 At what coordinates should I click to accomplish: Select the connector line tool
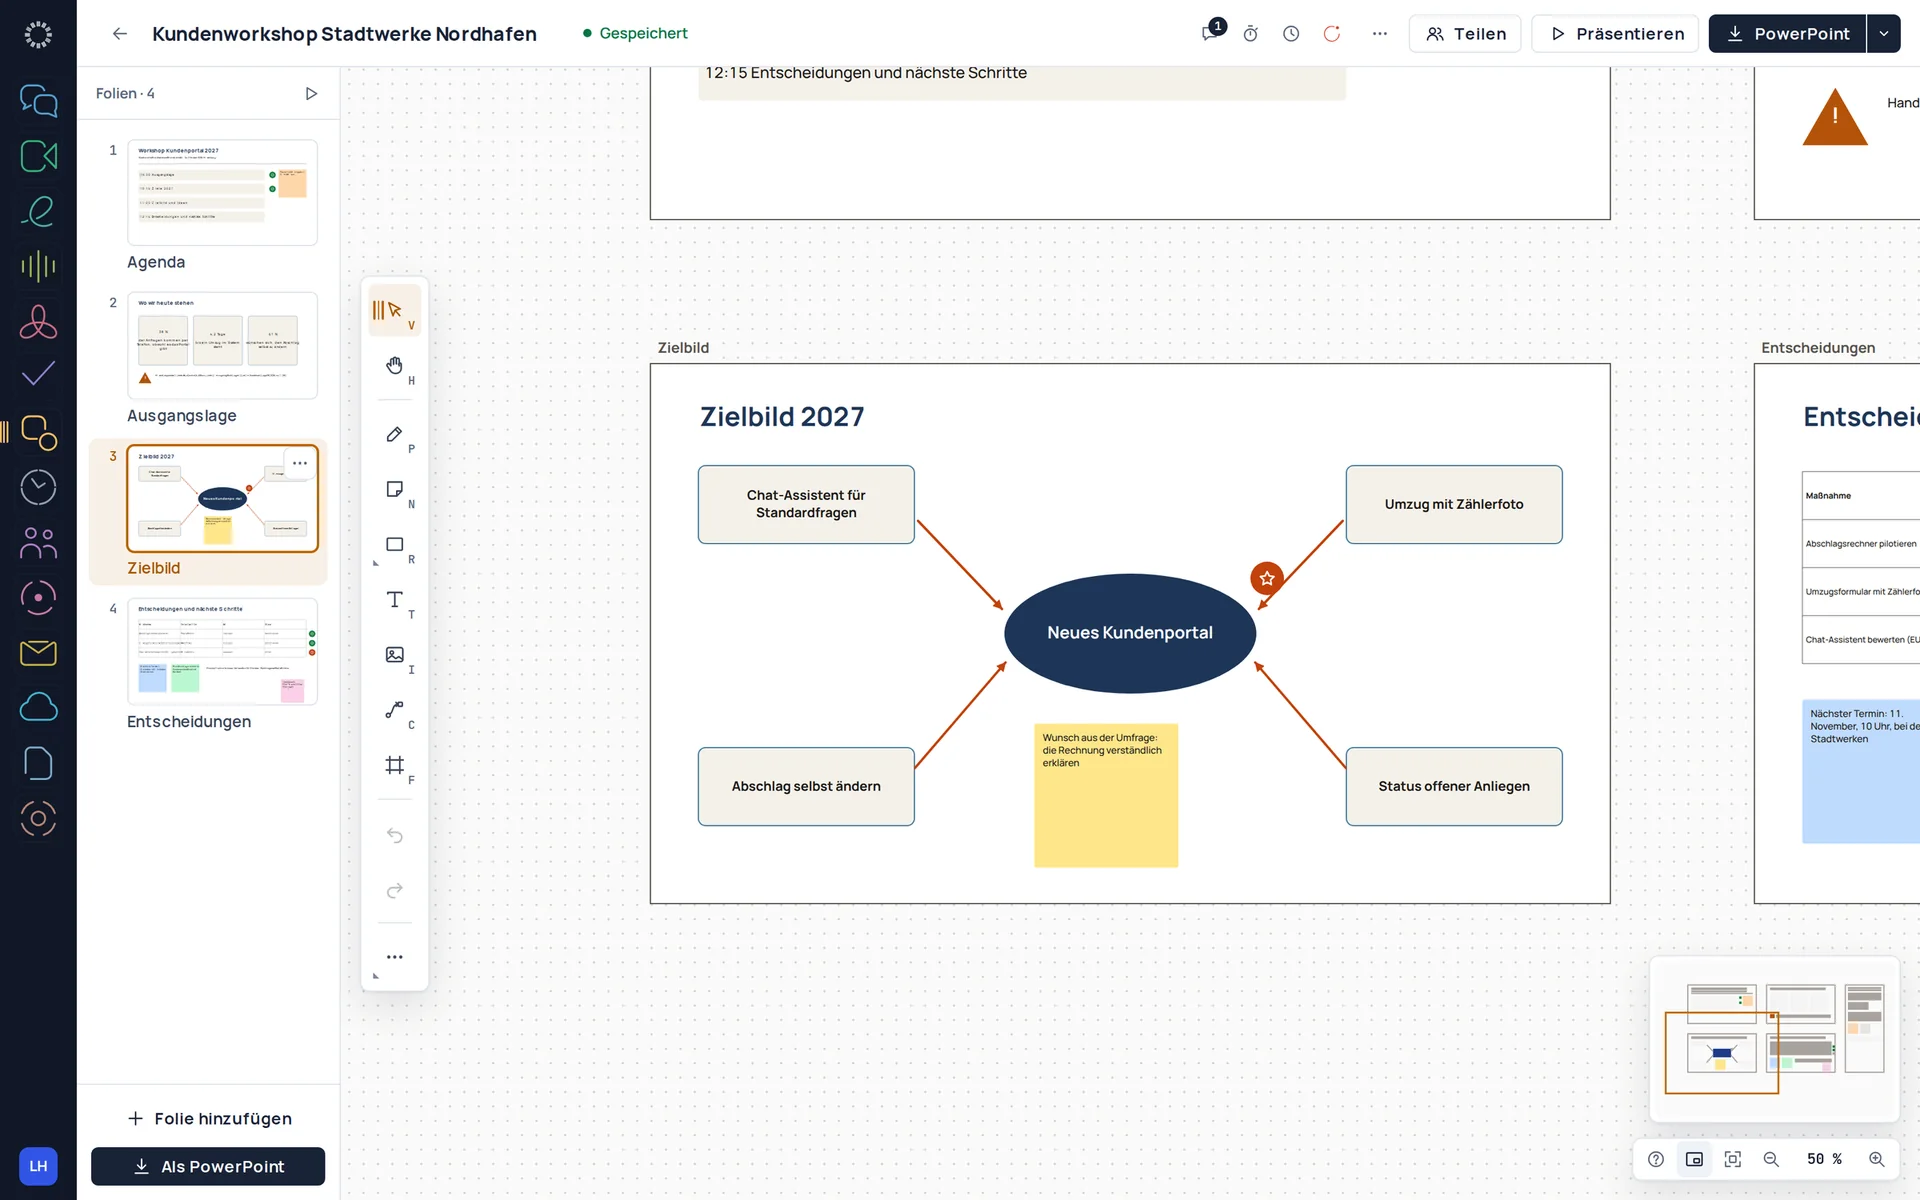395,709
